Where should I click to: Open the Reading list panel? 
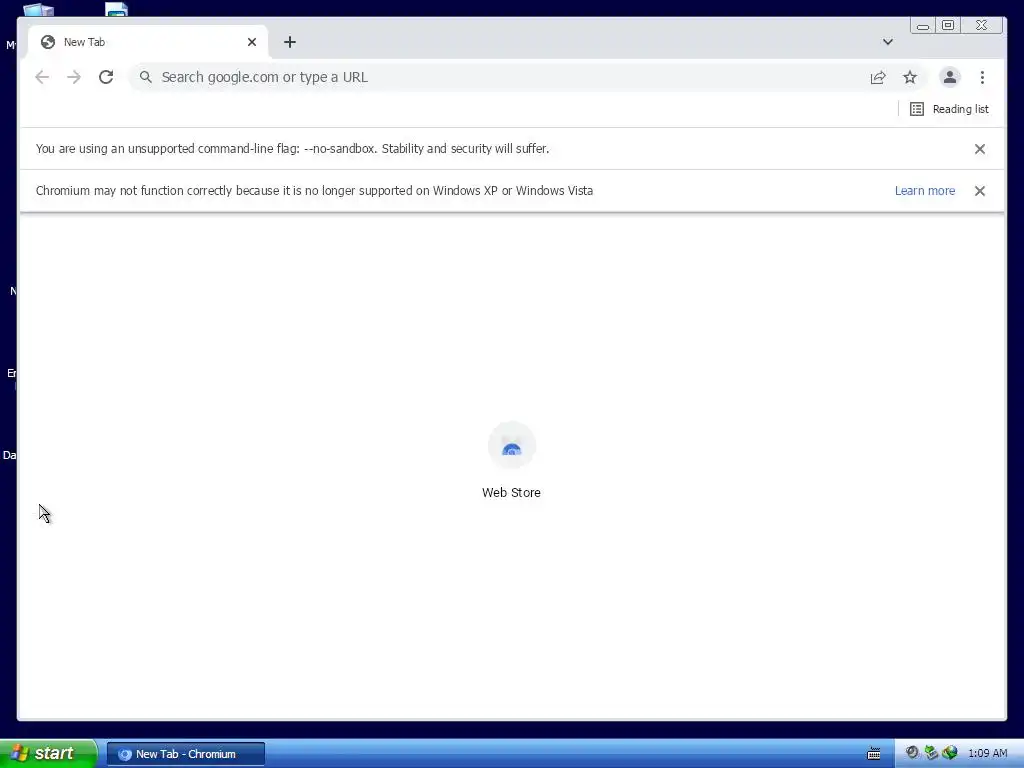949,109
